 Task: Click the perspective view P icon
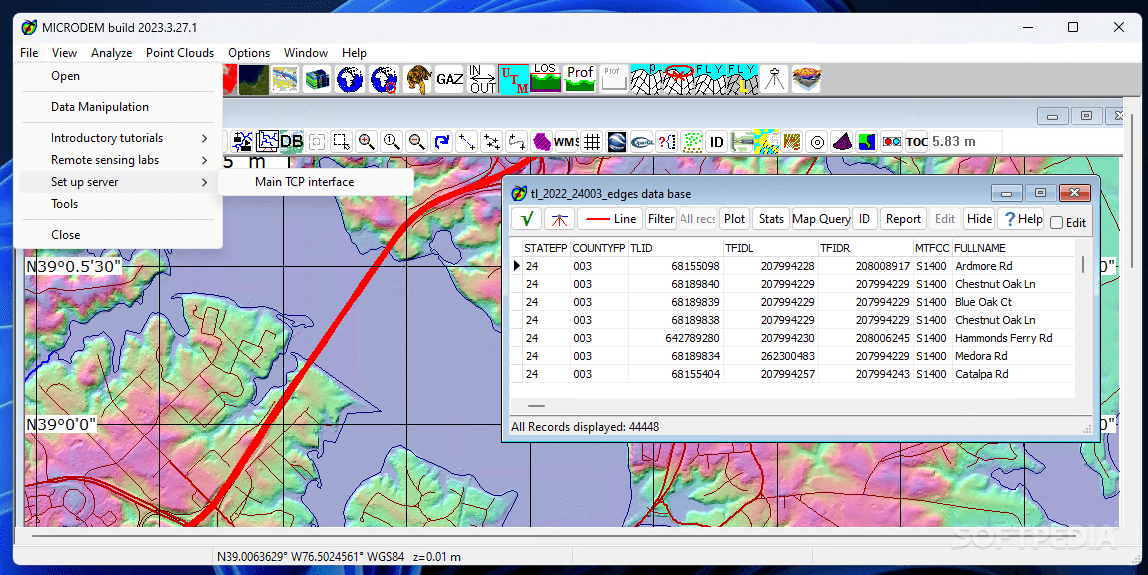pyautogui.click(x=647, y=79)
